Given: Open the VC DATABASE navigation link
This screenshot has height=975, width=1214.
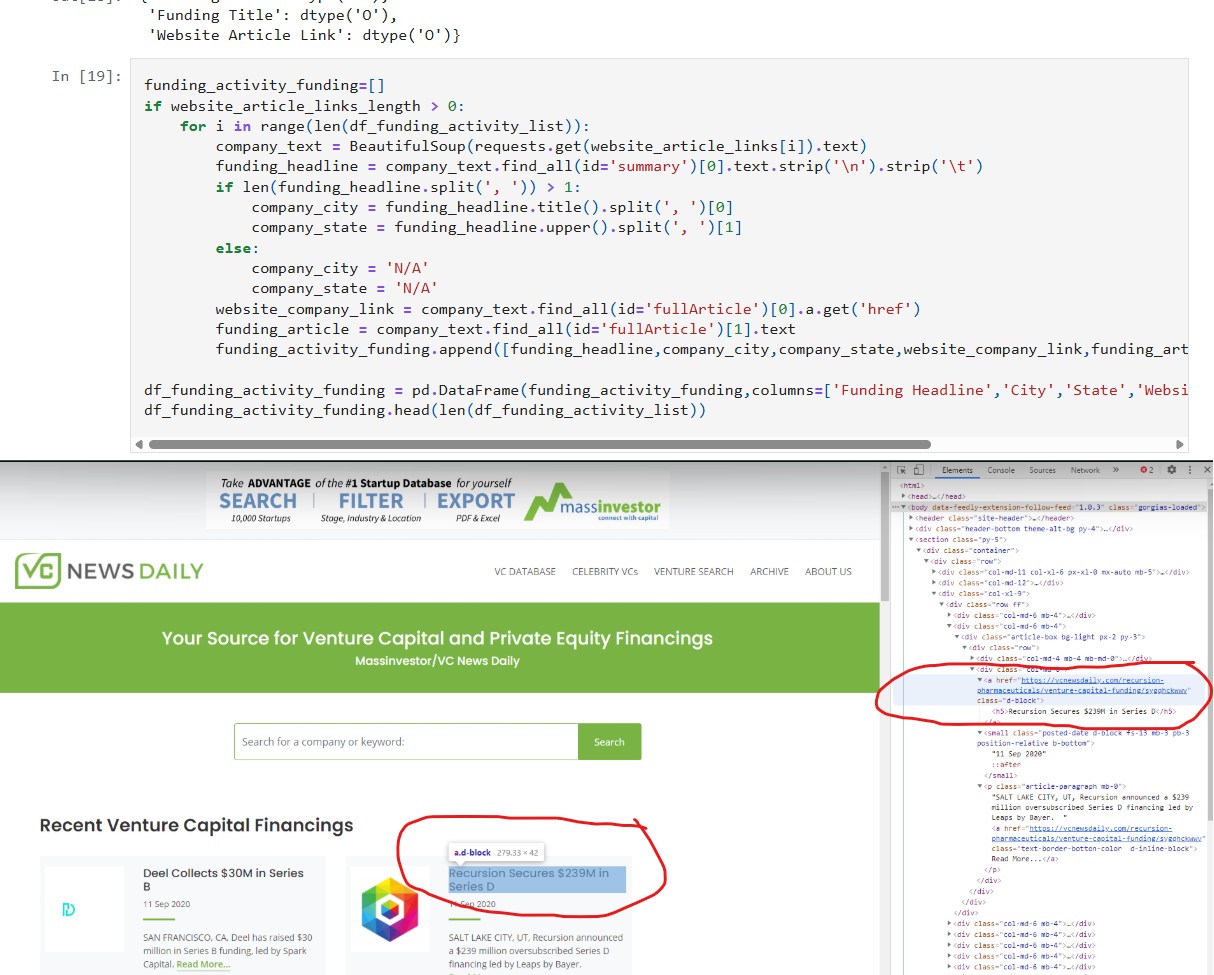Looking at the screenshot, I should pyautogui.click(x=525, y=572).
